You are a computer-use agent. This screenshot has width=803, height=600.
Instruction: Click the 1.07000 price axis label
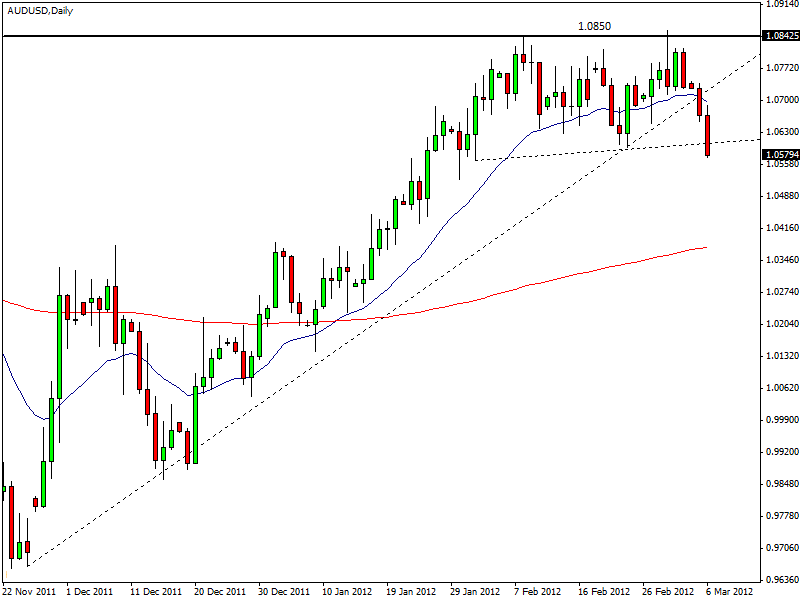(x=779, y=100)
